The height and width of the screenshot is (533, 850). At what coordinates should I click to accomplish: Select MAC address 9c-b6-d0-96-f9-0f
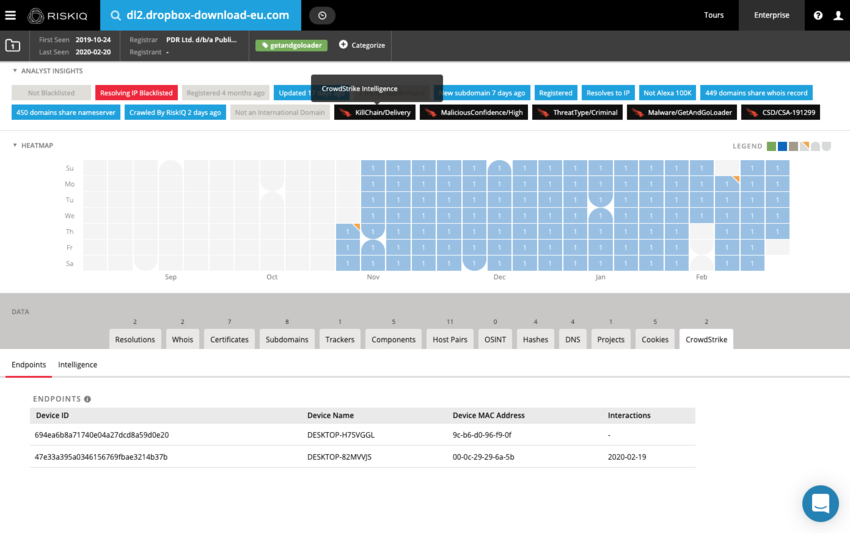(482, 435)
